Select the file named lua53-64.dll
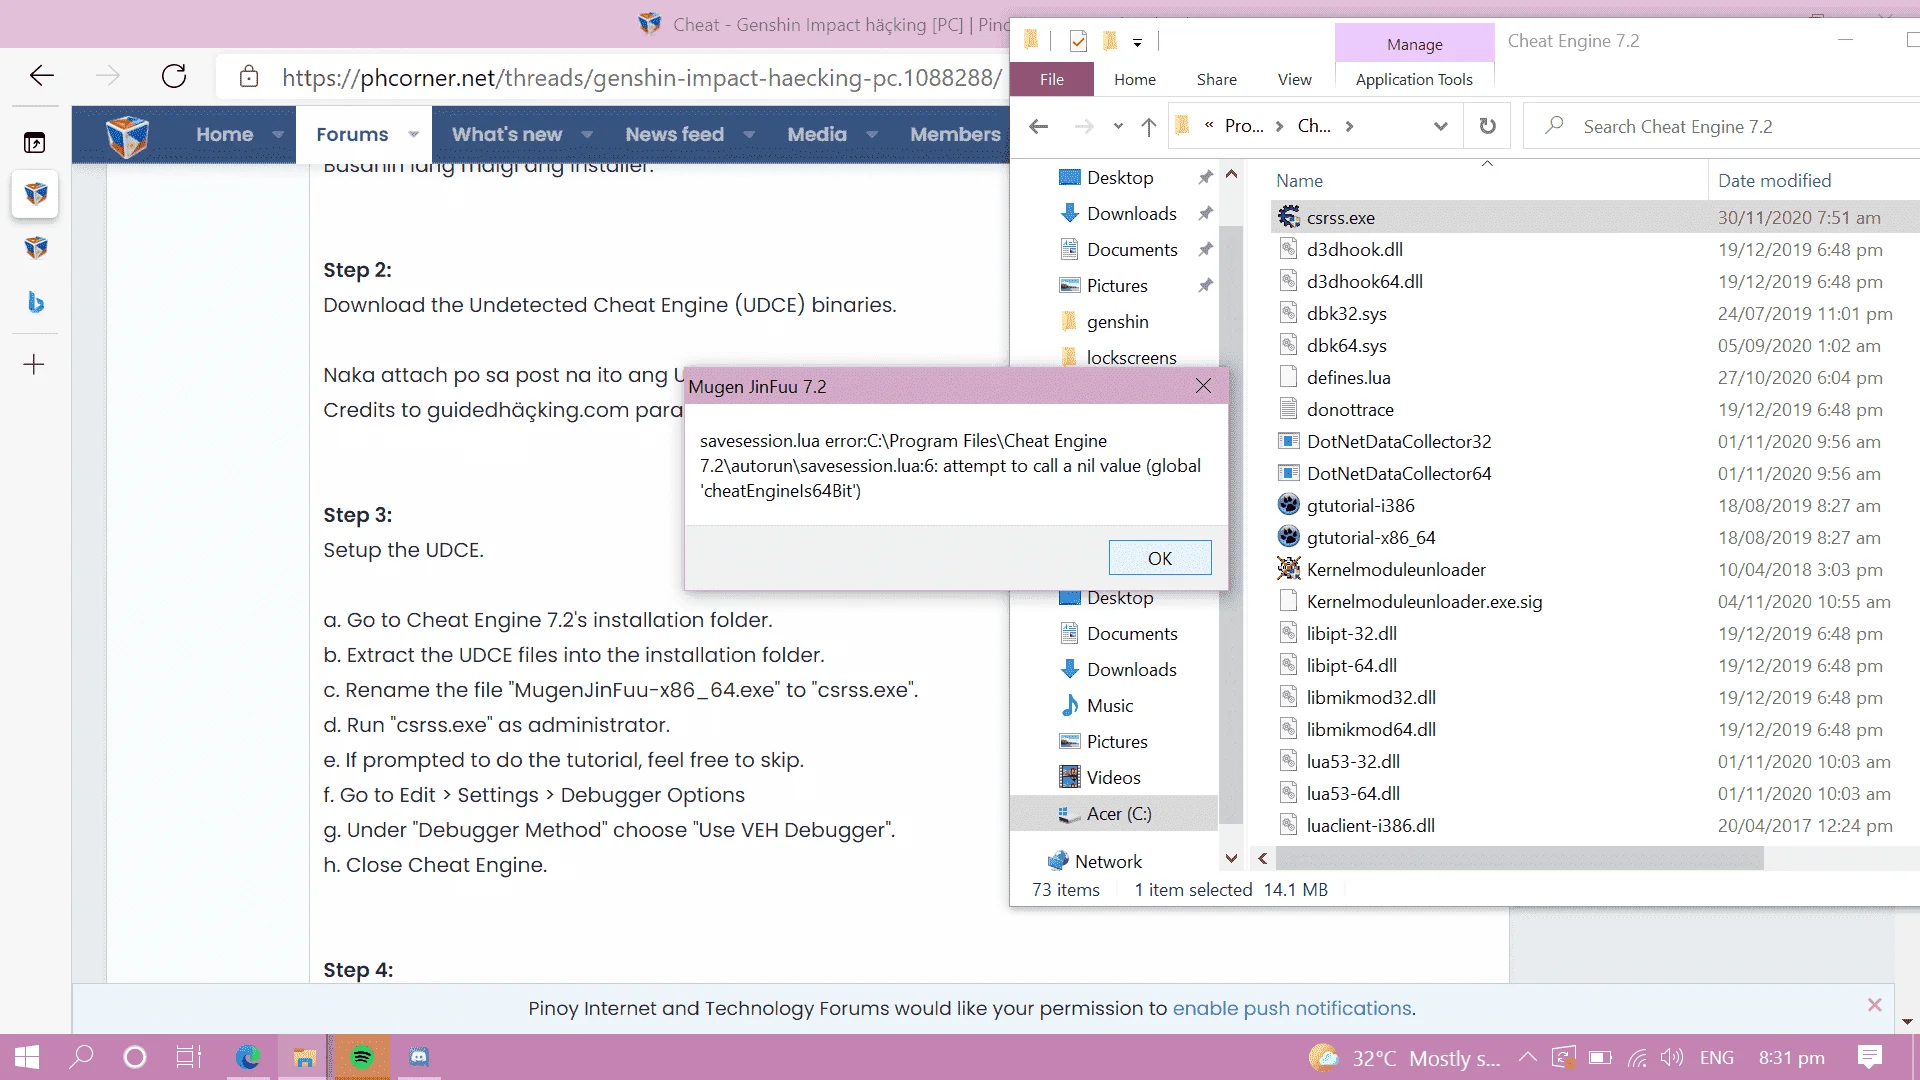The width and height of the screenshot is (1920, 1080). [1353, 794]
